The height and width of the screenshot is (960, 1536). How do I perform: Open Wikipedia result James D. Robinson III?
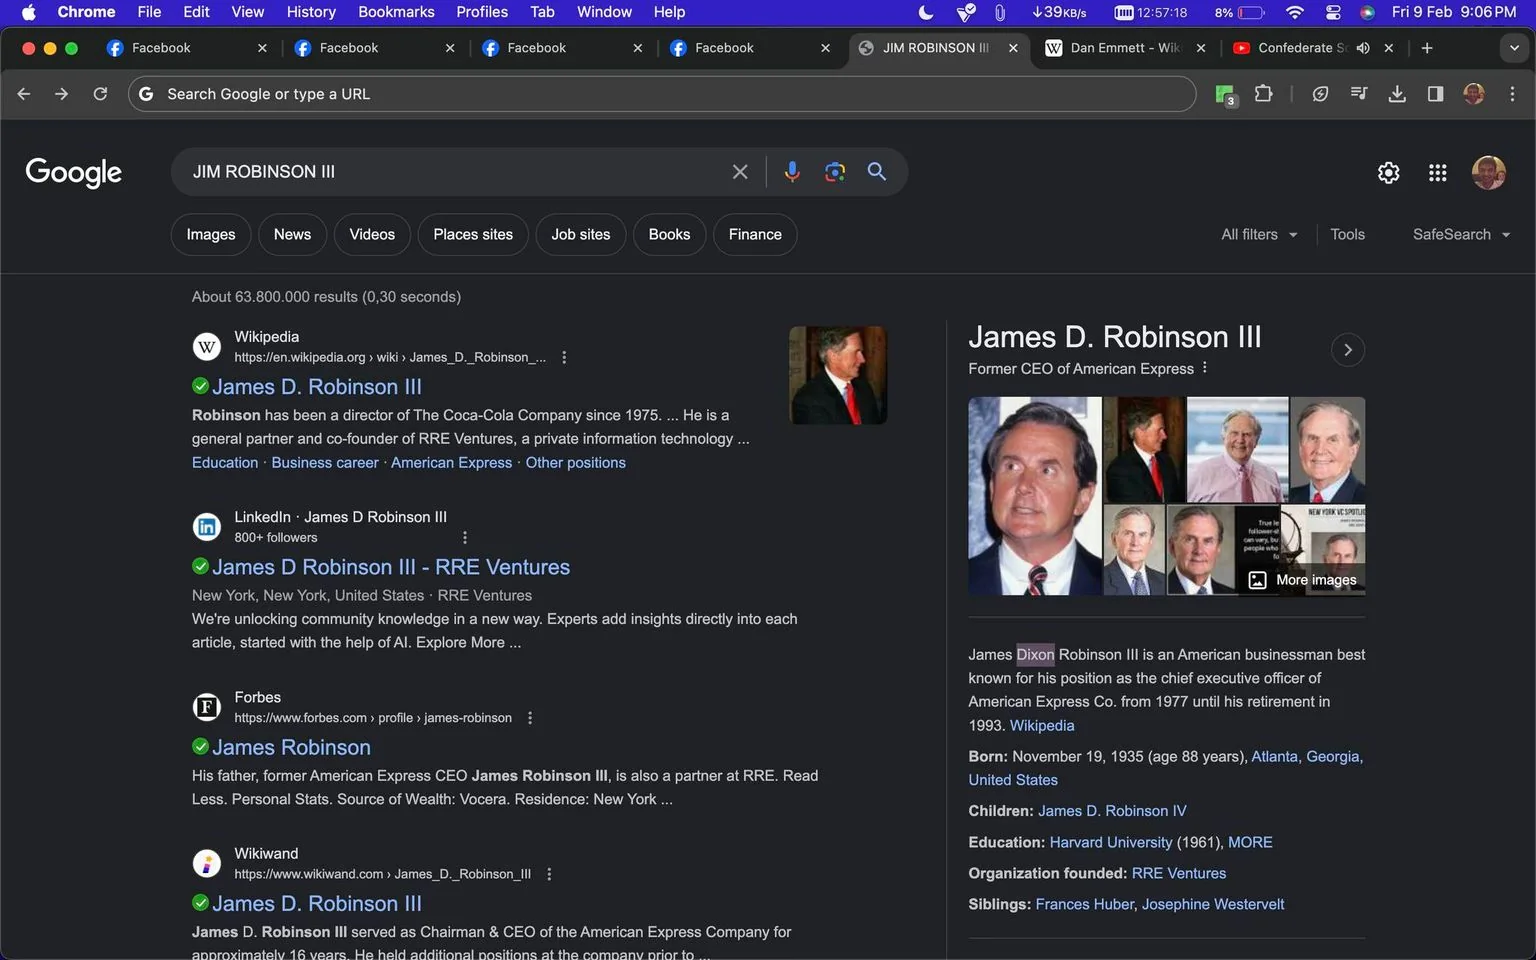(317, 387)
